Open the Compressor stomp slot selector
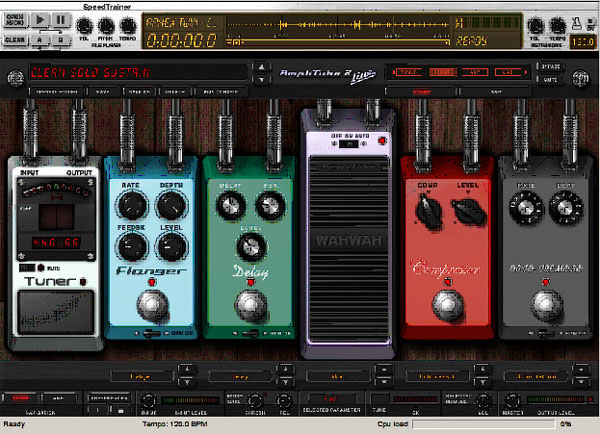The height and width of the screenshot is (434, 600). point(437,377)
